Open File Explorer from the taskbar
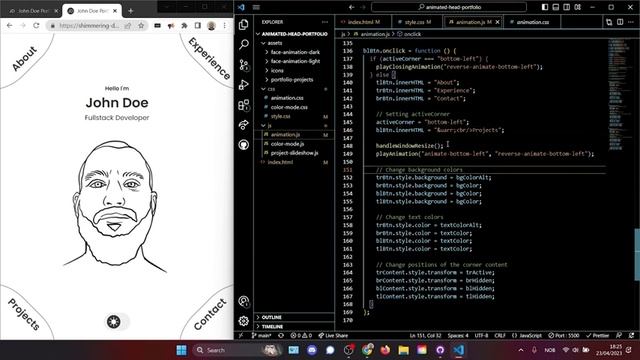This screenshot has height=360, width=640. point(403,350)
